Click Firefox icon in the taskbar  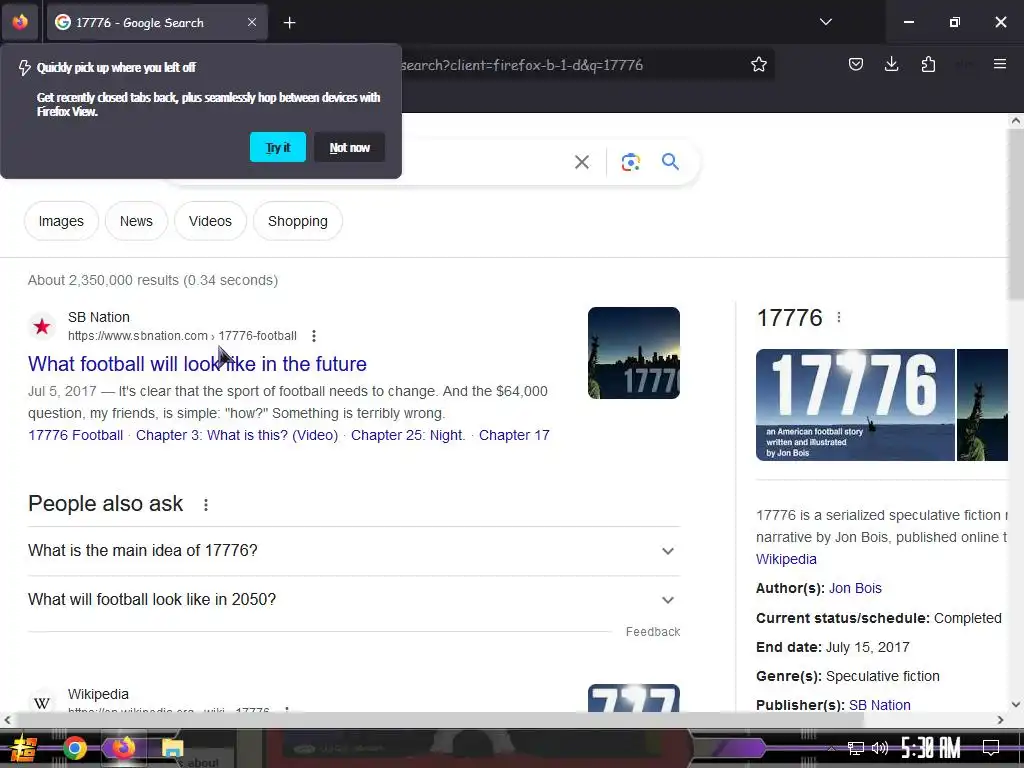click(x=123, y=748)
